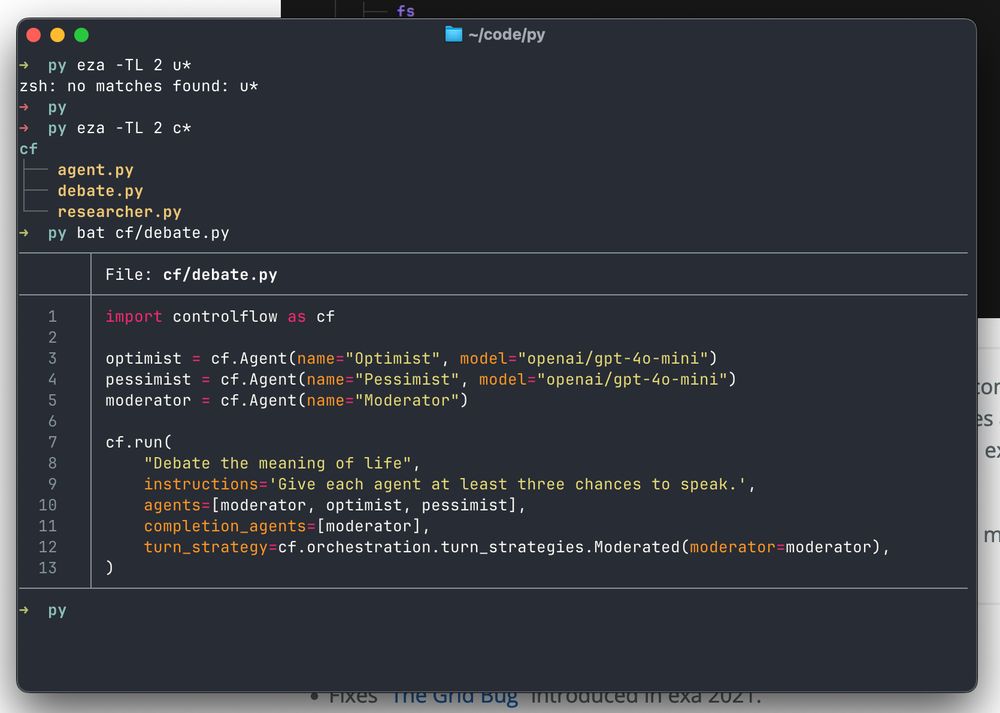Image resolution: width=1000 pixels, height=713 pixels.
Task: Click the 'File: cf/debate.py' header
Action: (x=191, y=275)
